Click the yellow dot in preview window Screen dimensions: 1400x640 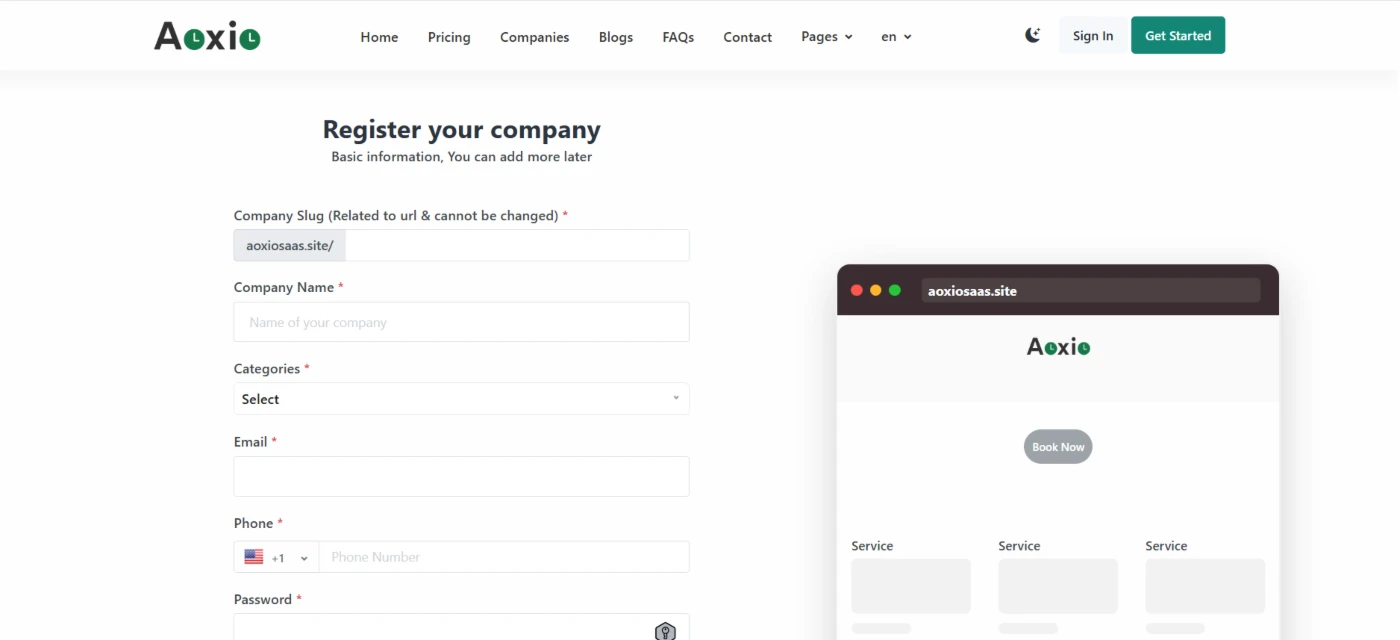click(876, 290)
